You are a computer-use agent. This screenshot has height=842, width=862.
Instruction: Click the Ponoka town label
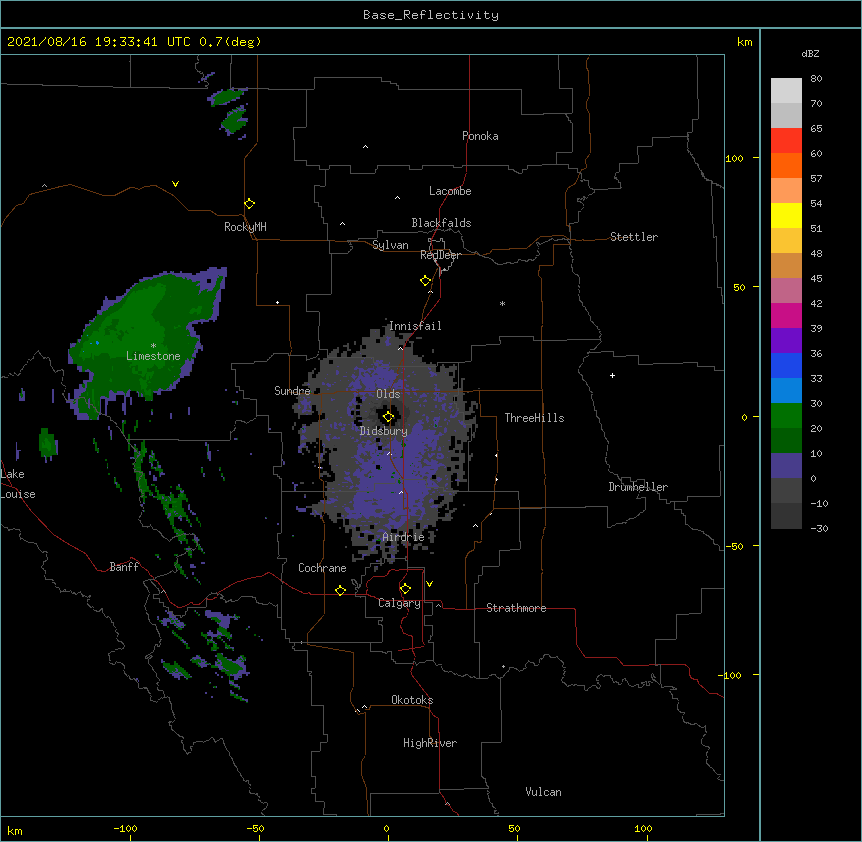point(480,136)
